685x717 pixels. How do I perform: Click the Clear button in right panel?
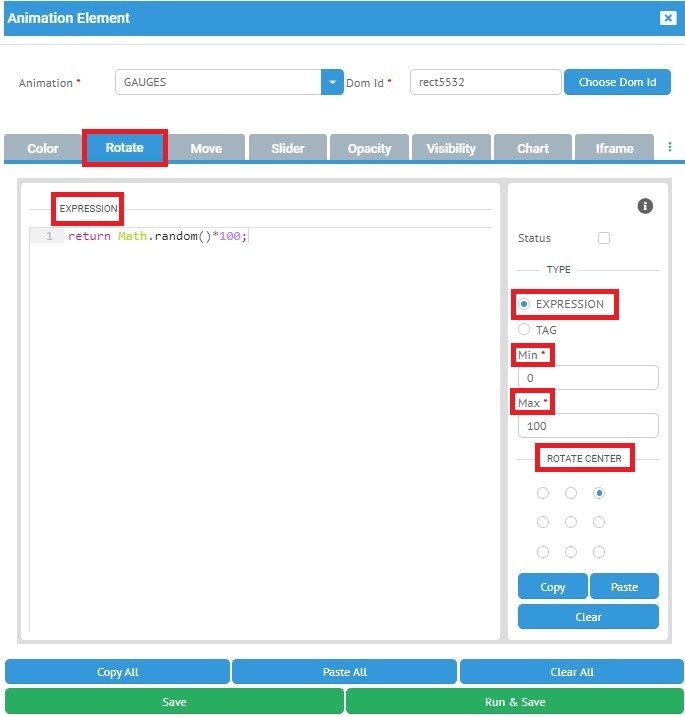coord(588,617)
